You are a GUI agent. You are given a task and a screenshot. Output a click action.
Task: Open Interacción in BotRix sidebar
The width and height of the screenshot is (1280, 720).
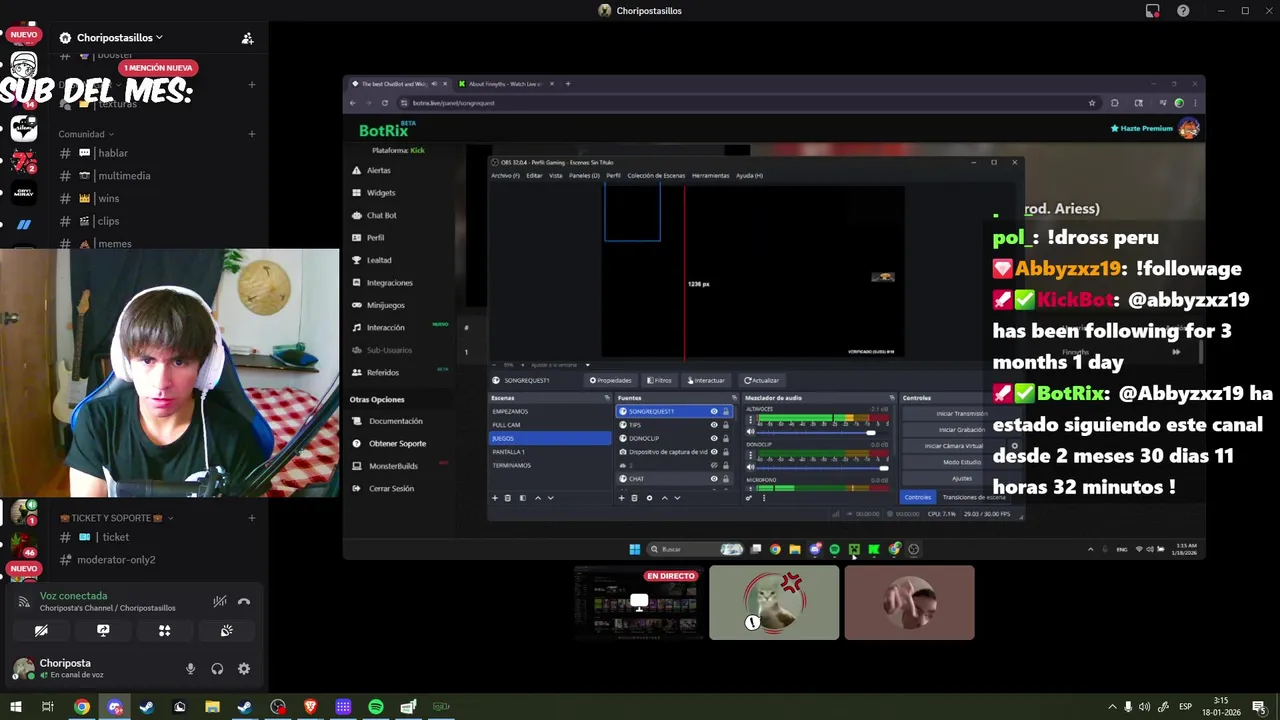tap(385, 327)
